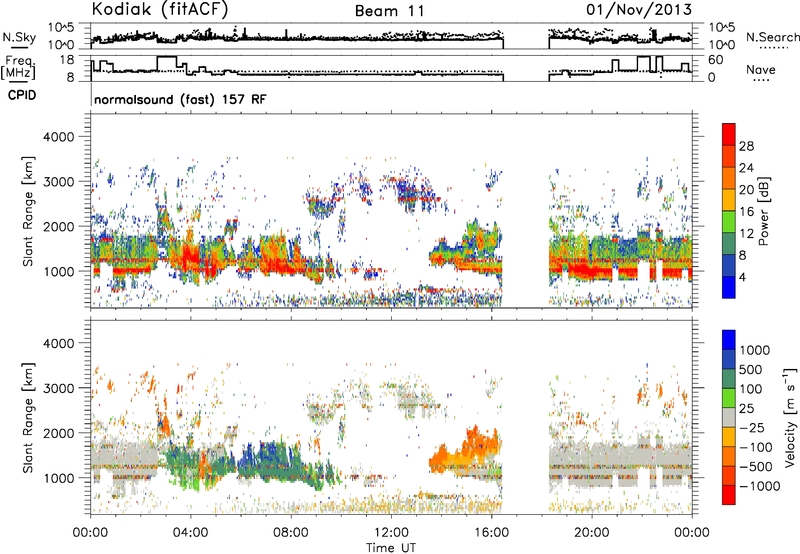Viewport: 800px width, 554px height.
Task: Click the red bottom of velocity colorbar
Action: [x=729, y=495]
